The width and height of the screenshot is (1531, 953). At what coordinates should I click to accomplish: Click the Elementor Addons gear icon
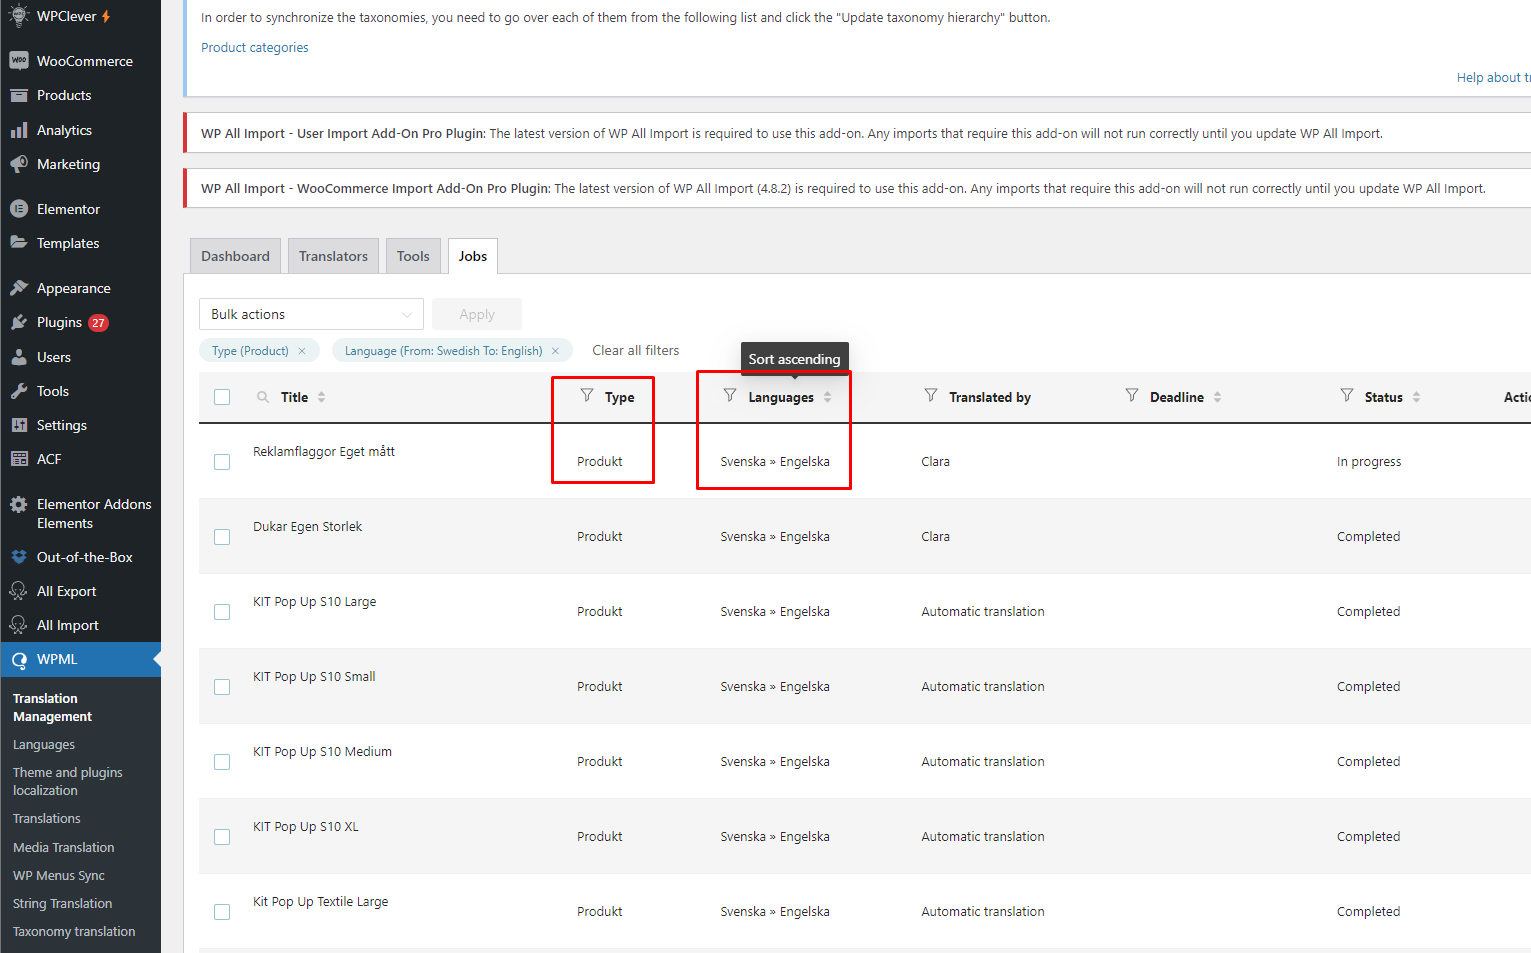[x=19, y=504]
